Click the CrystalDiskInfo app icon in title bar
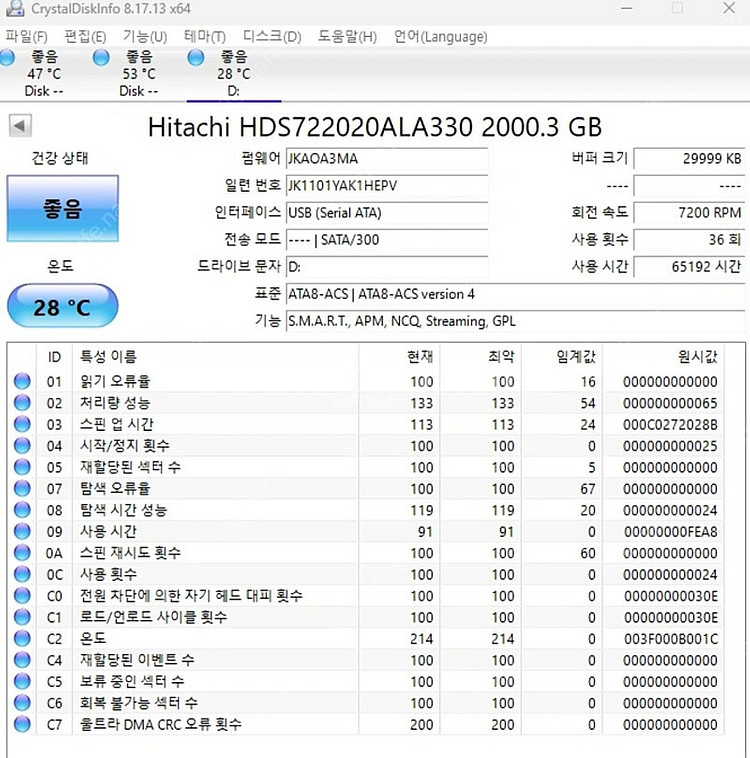The width and height of the screenshot is (750, 758). [x=15, y=9]
